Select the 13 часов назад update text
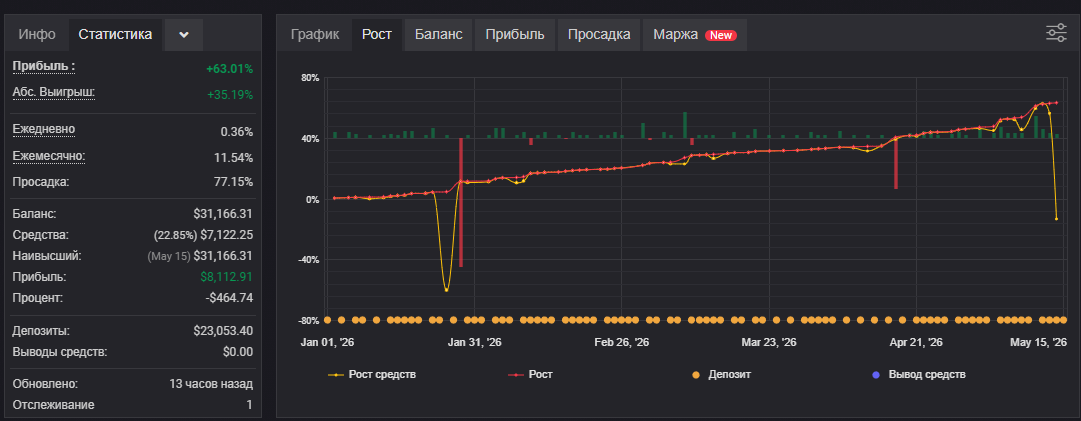Viewport: 1081px width, 421px height. (x=211, y=384)
